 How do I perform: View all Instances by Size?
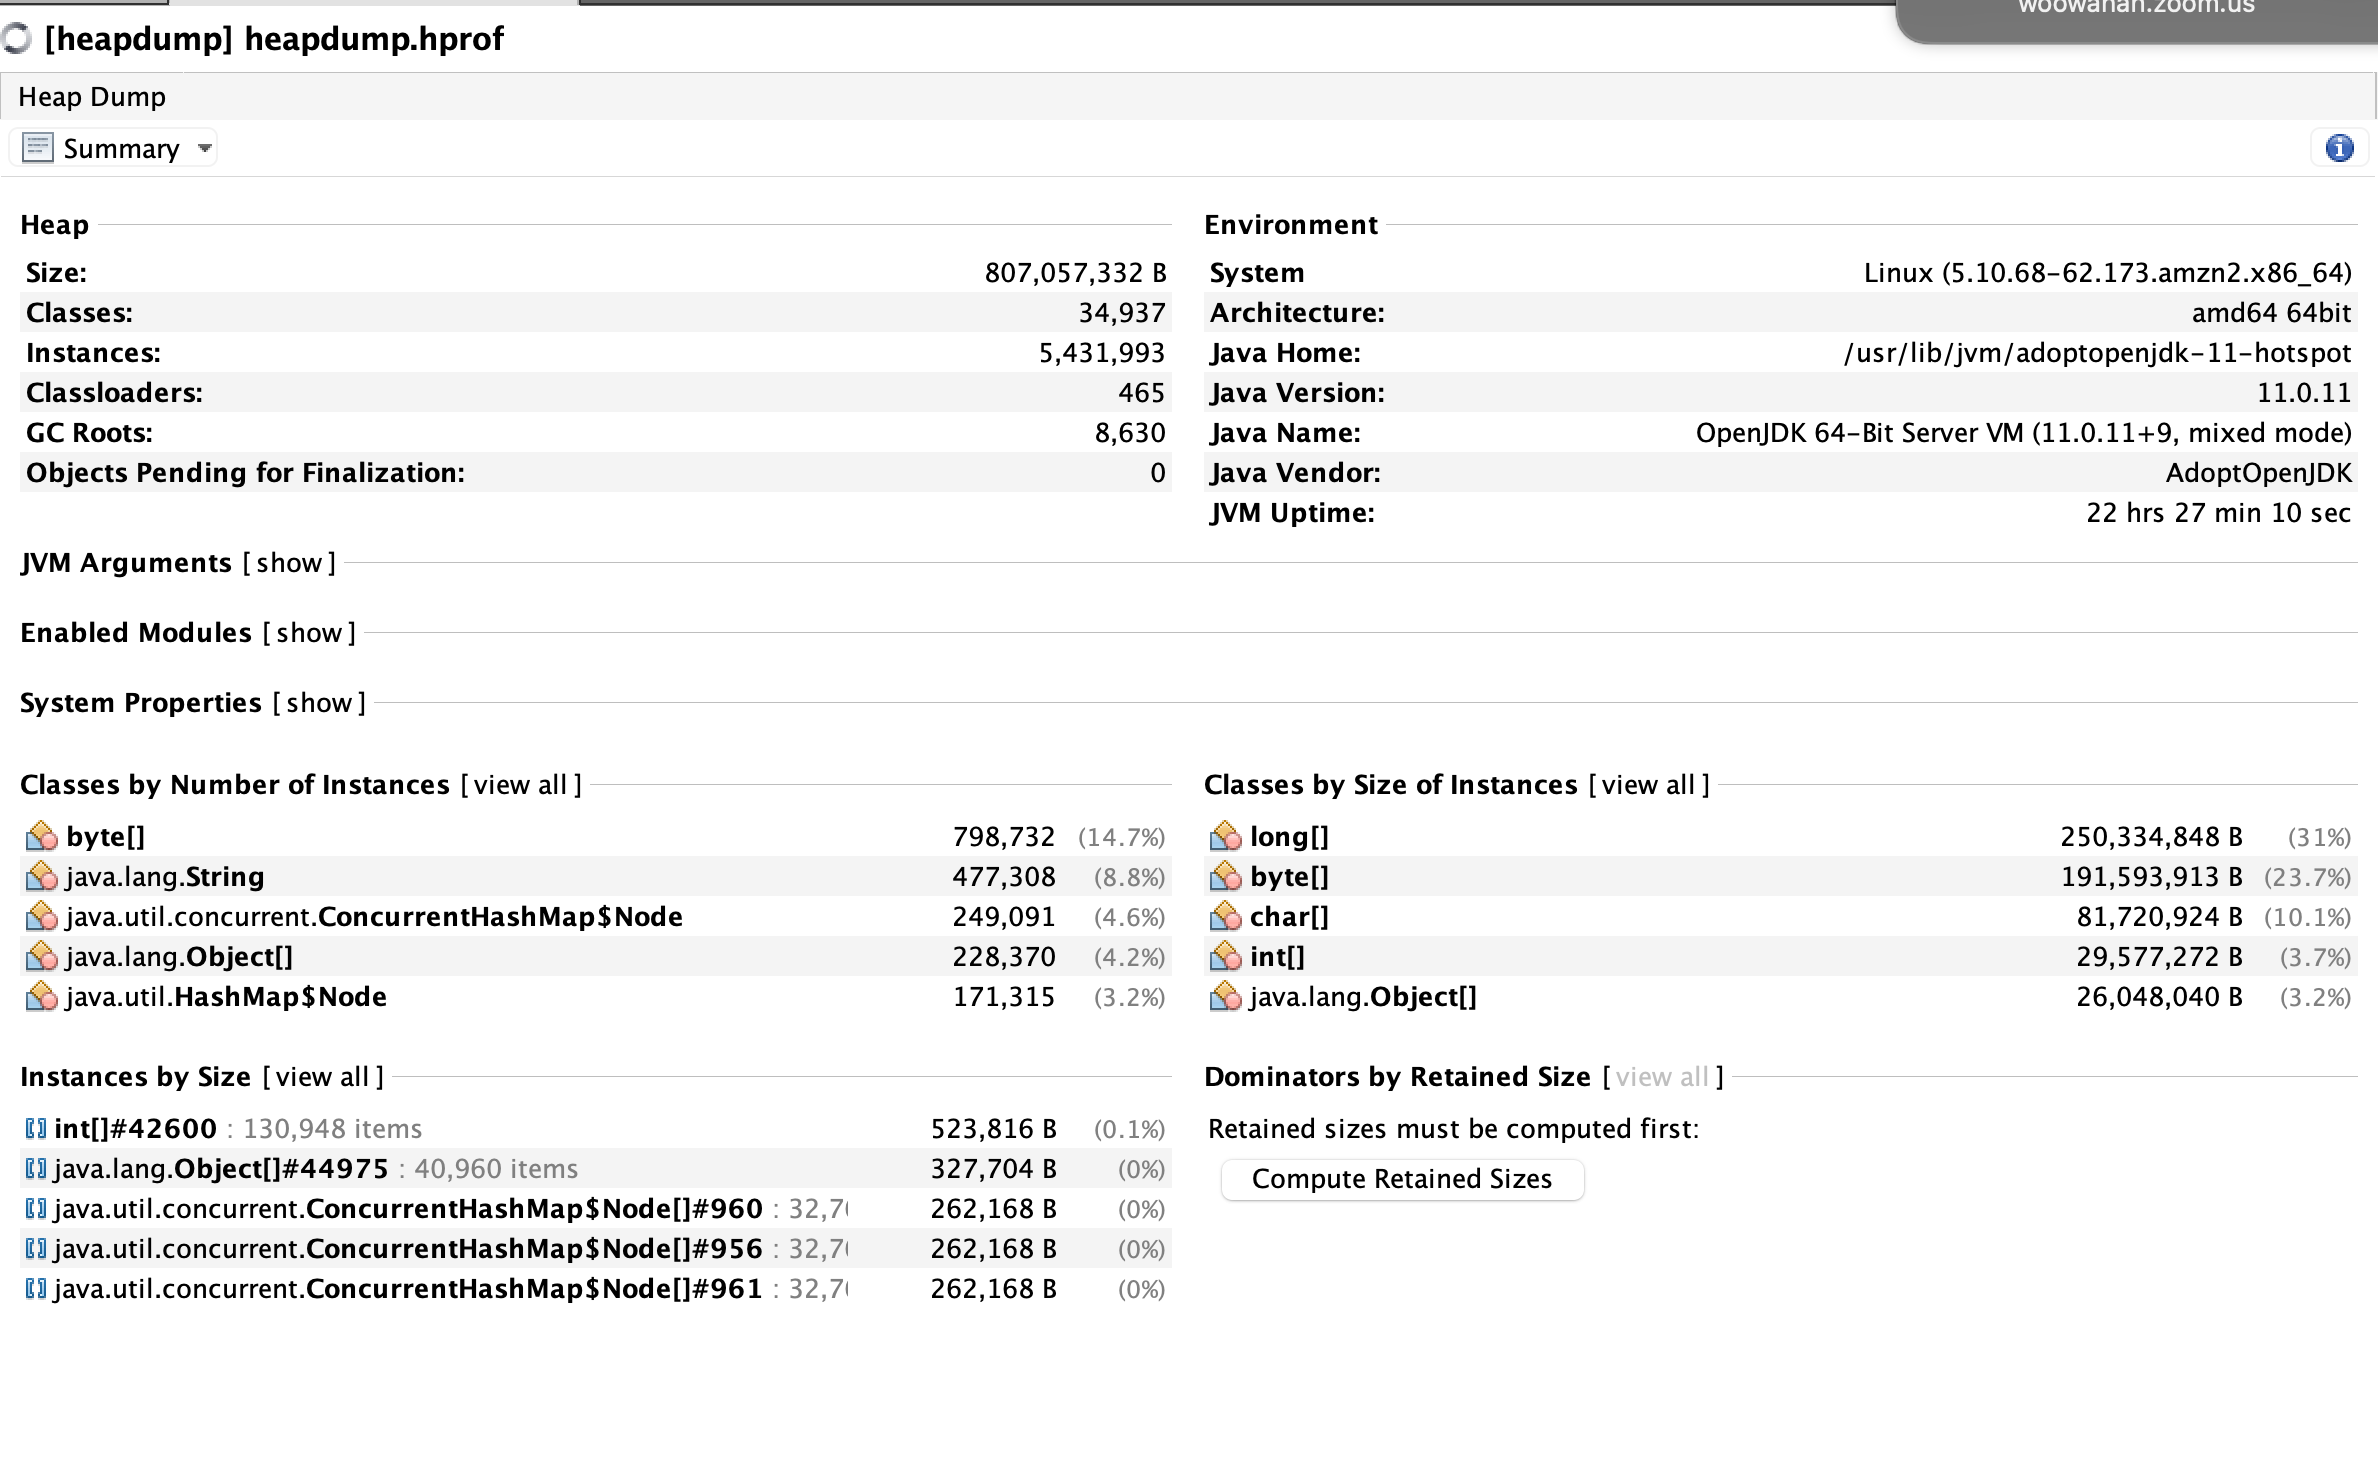point(322,1077)
